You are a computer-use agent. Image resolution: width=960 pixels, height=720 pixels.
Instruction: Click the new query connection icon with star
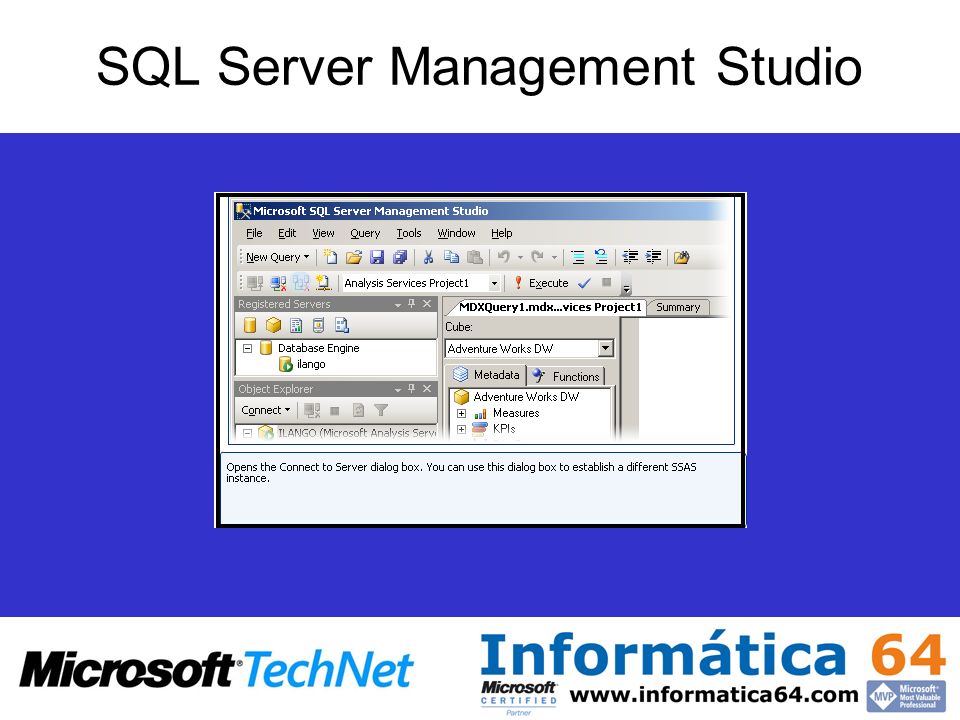323,283
